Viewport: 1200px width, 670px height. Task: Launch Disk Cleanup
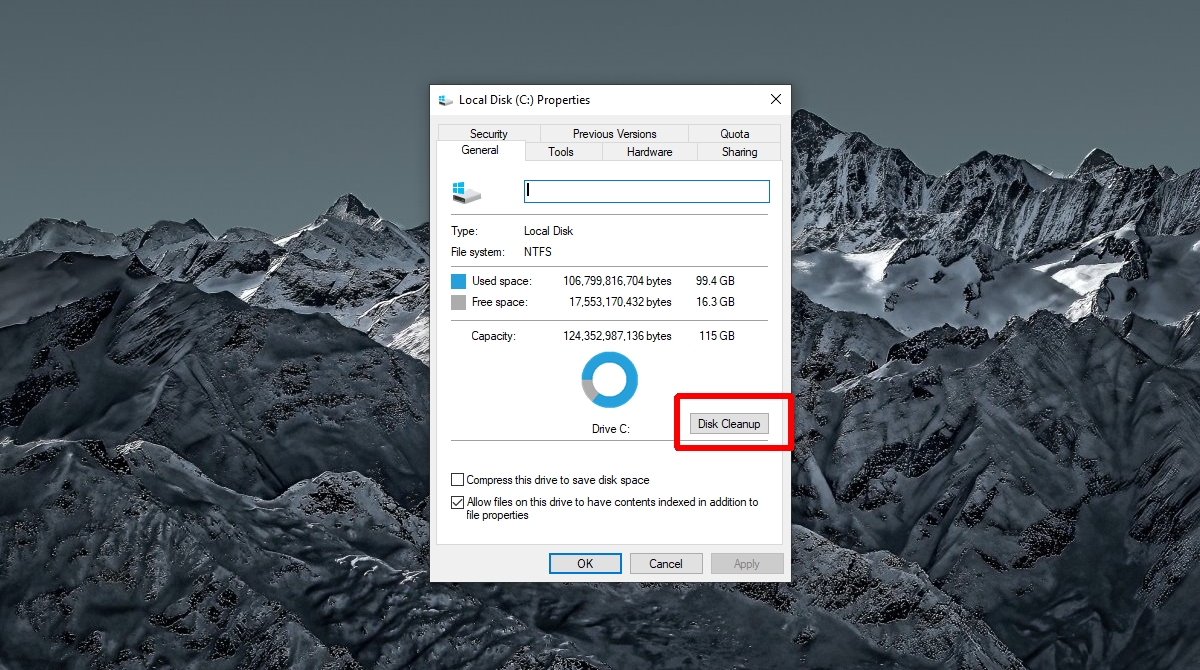pyautogui.click(x=729, y=424)
